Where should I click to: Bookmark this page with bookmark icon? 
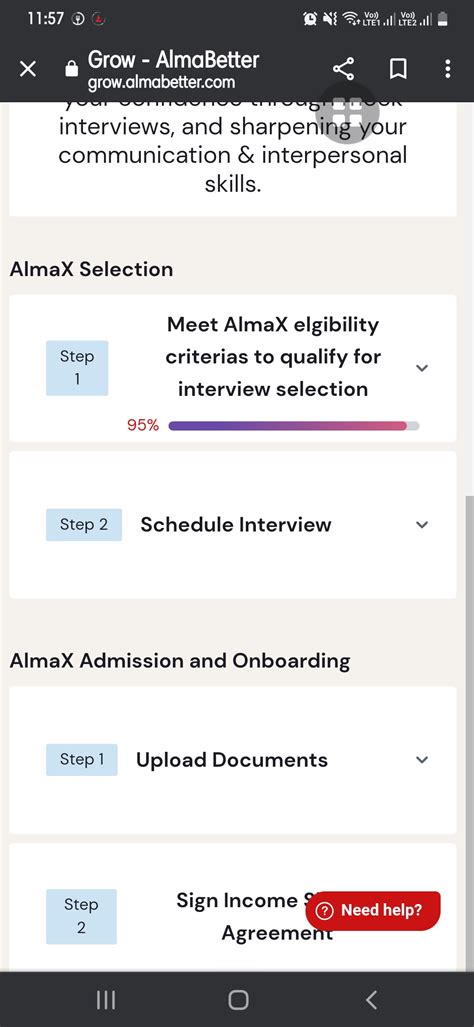pyautogui.click(x=398, y=69)
